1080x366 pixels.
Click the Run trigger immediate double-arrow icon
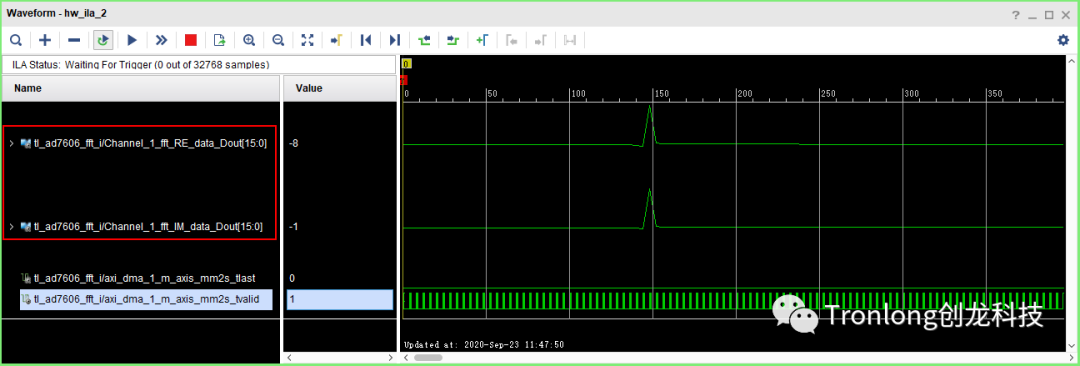coord(161,40)
